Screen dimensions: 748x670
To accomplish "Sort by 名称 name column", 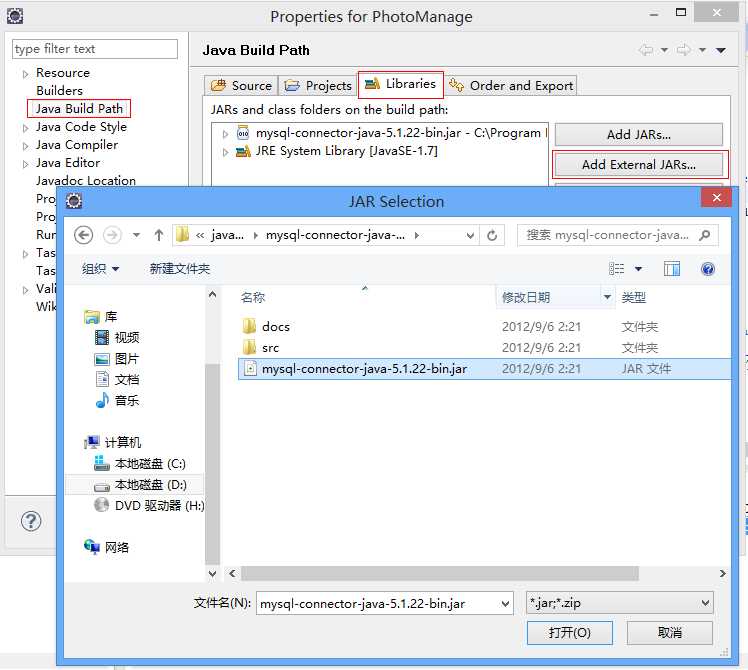I will [x=252, y=297].
